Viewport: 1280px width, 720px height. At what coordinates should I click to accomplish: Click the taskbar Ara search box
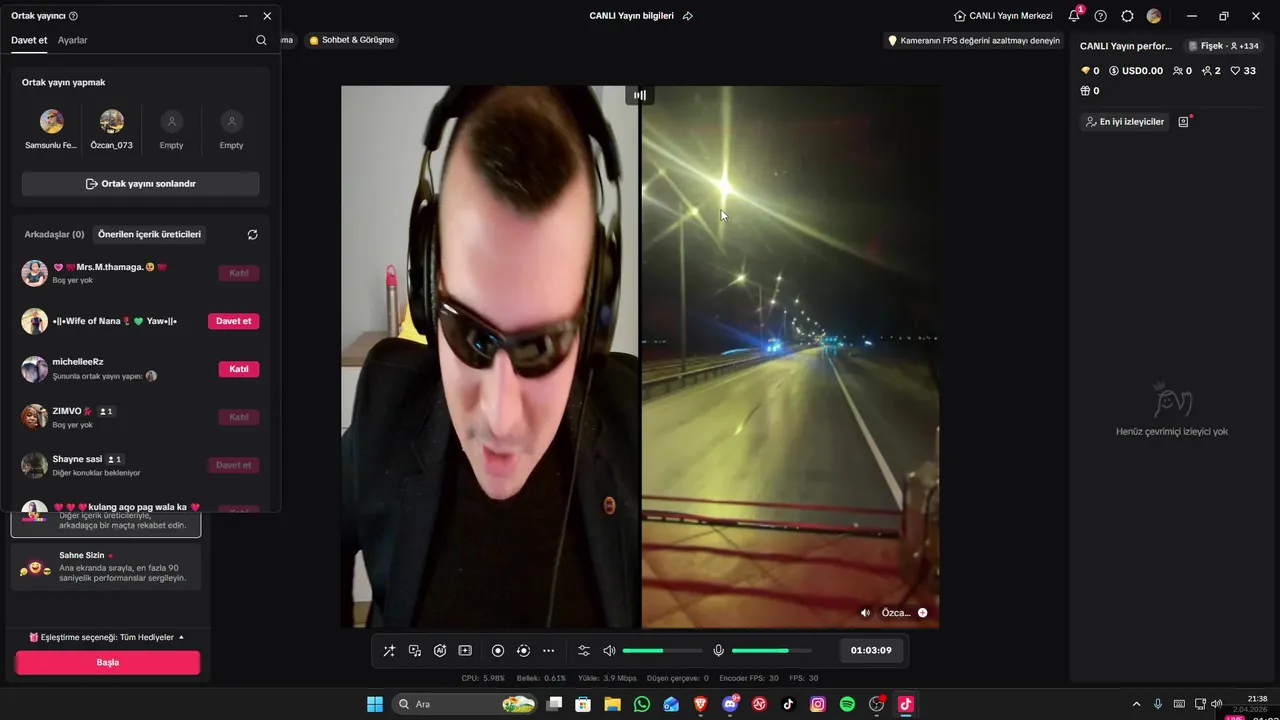[465, 704]
